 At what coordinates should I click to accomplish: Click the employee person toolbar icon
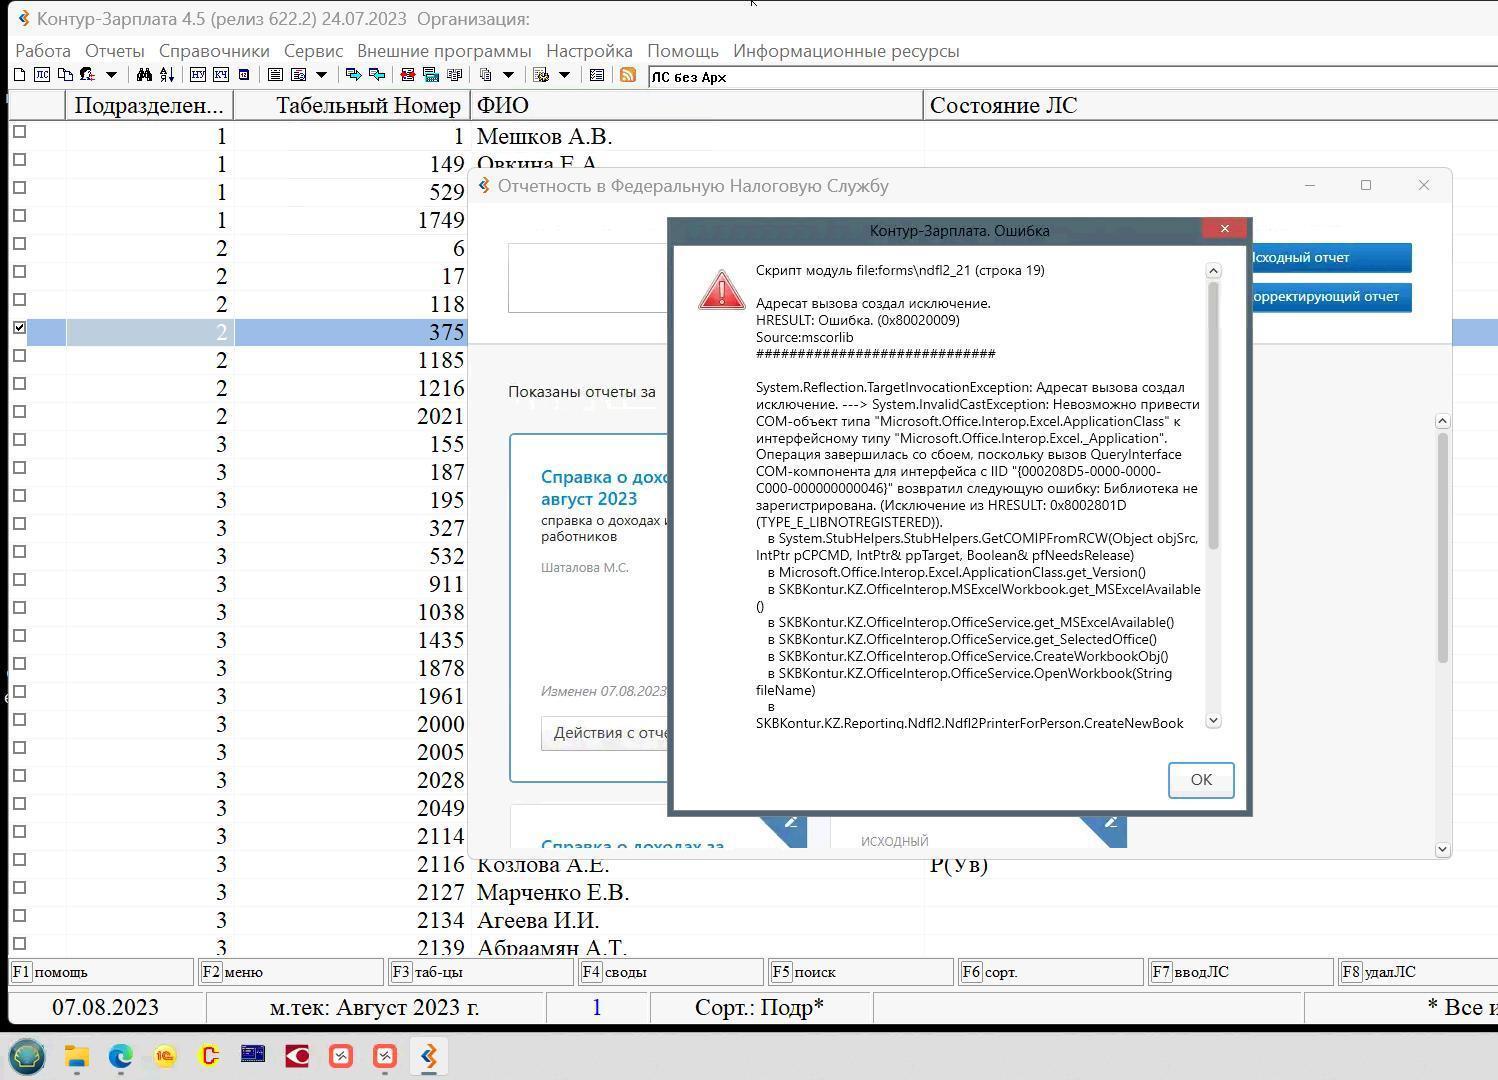88,75
